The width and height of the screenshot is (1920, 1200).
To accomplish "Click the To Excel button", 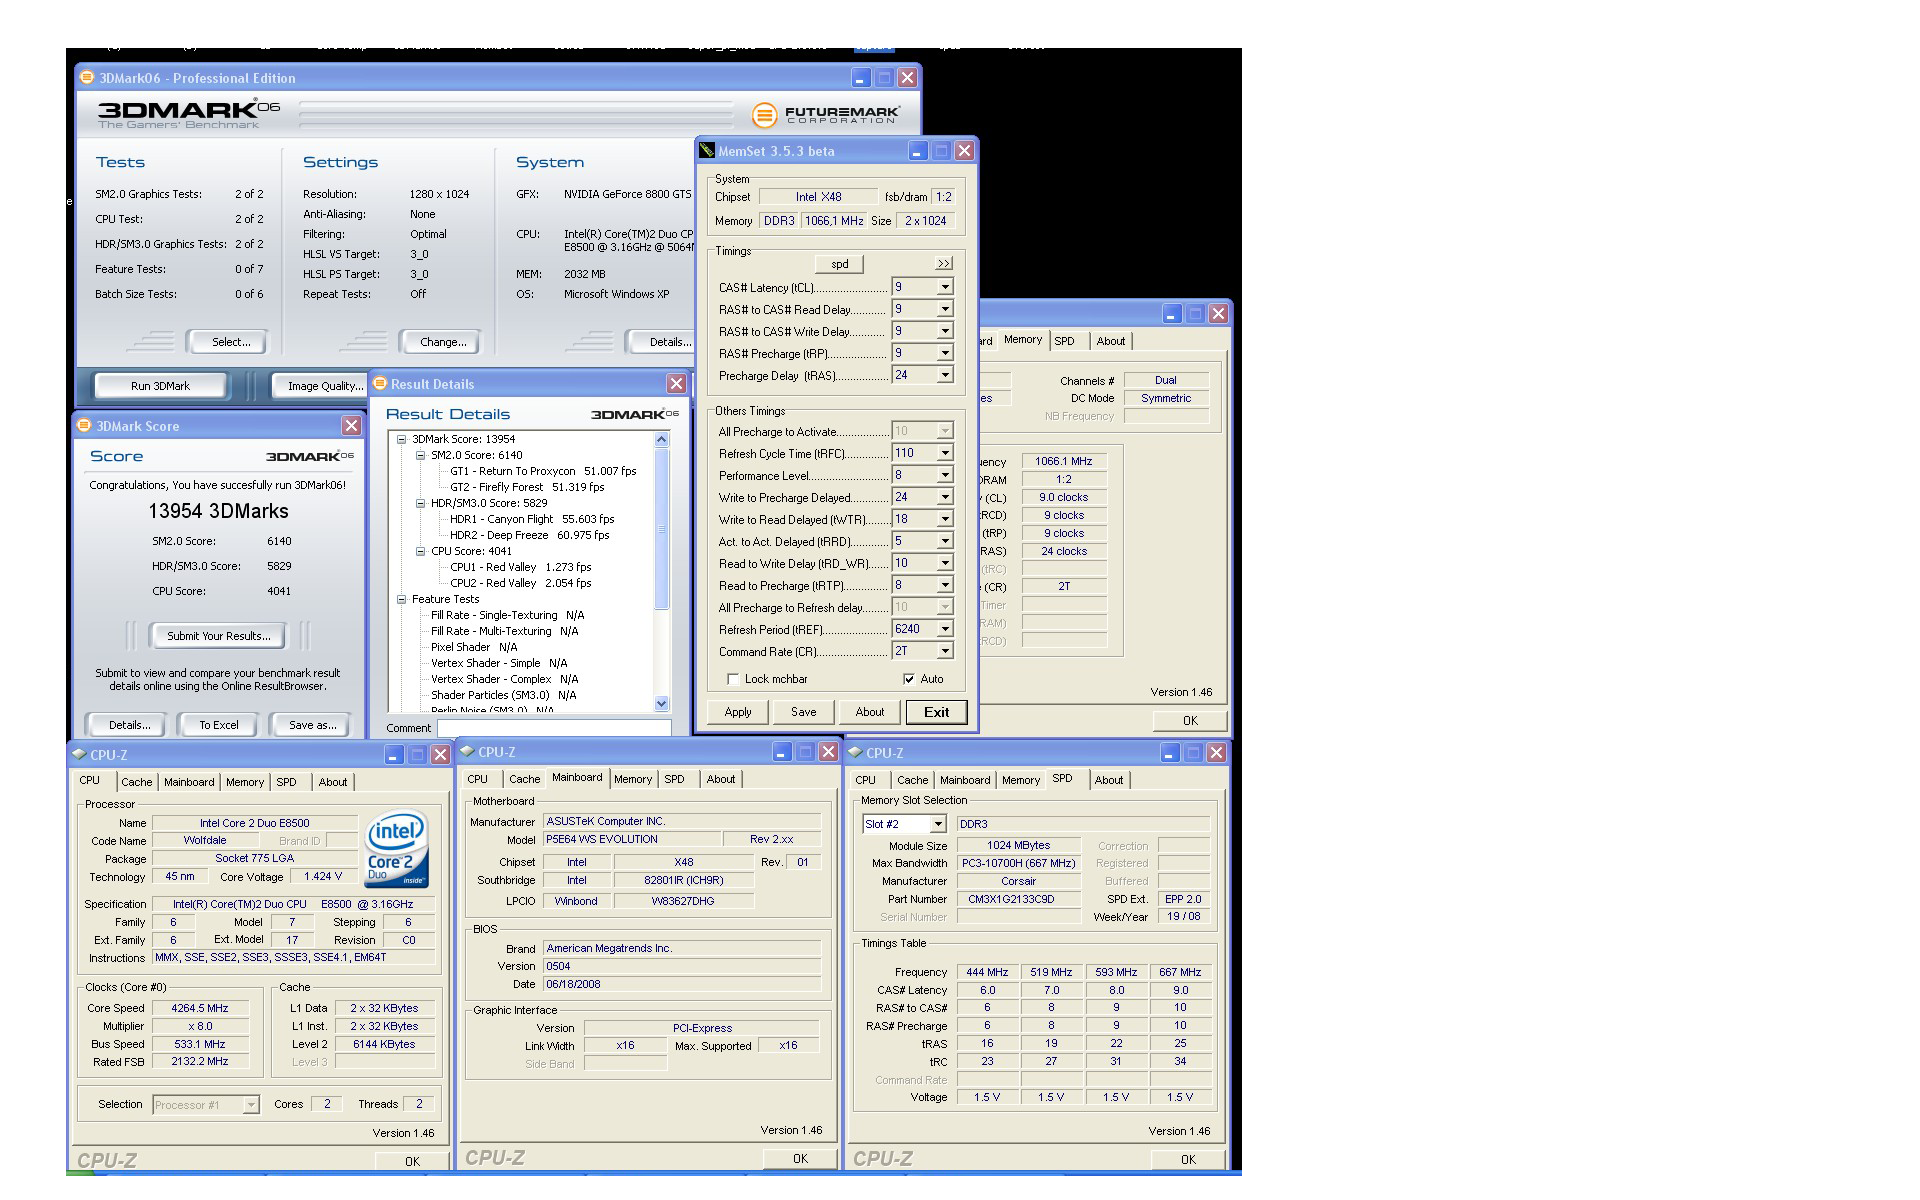I will [x=218, y=725].
